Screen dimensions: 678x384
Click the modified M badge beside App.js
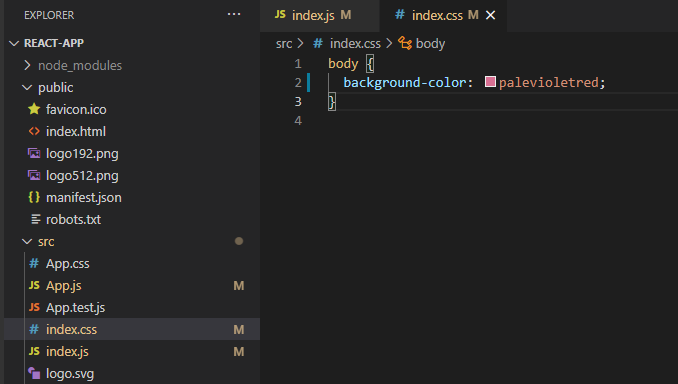[x=239, y=286]
